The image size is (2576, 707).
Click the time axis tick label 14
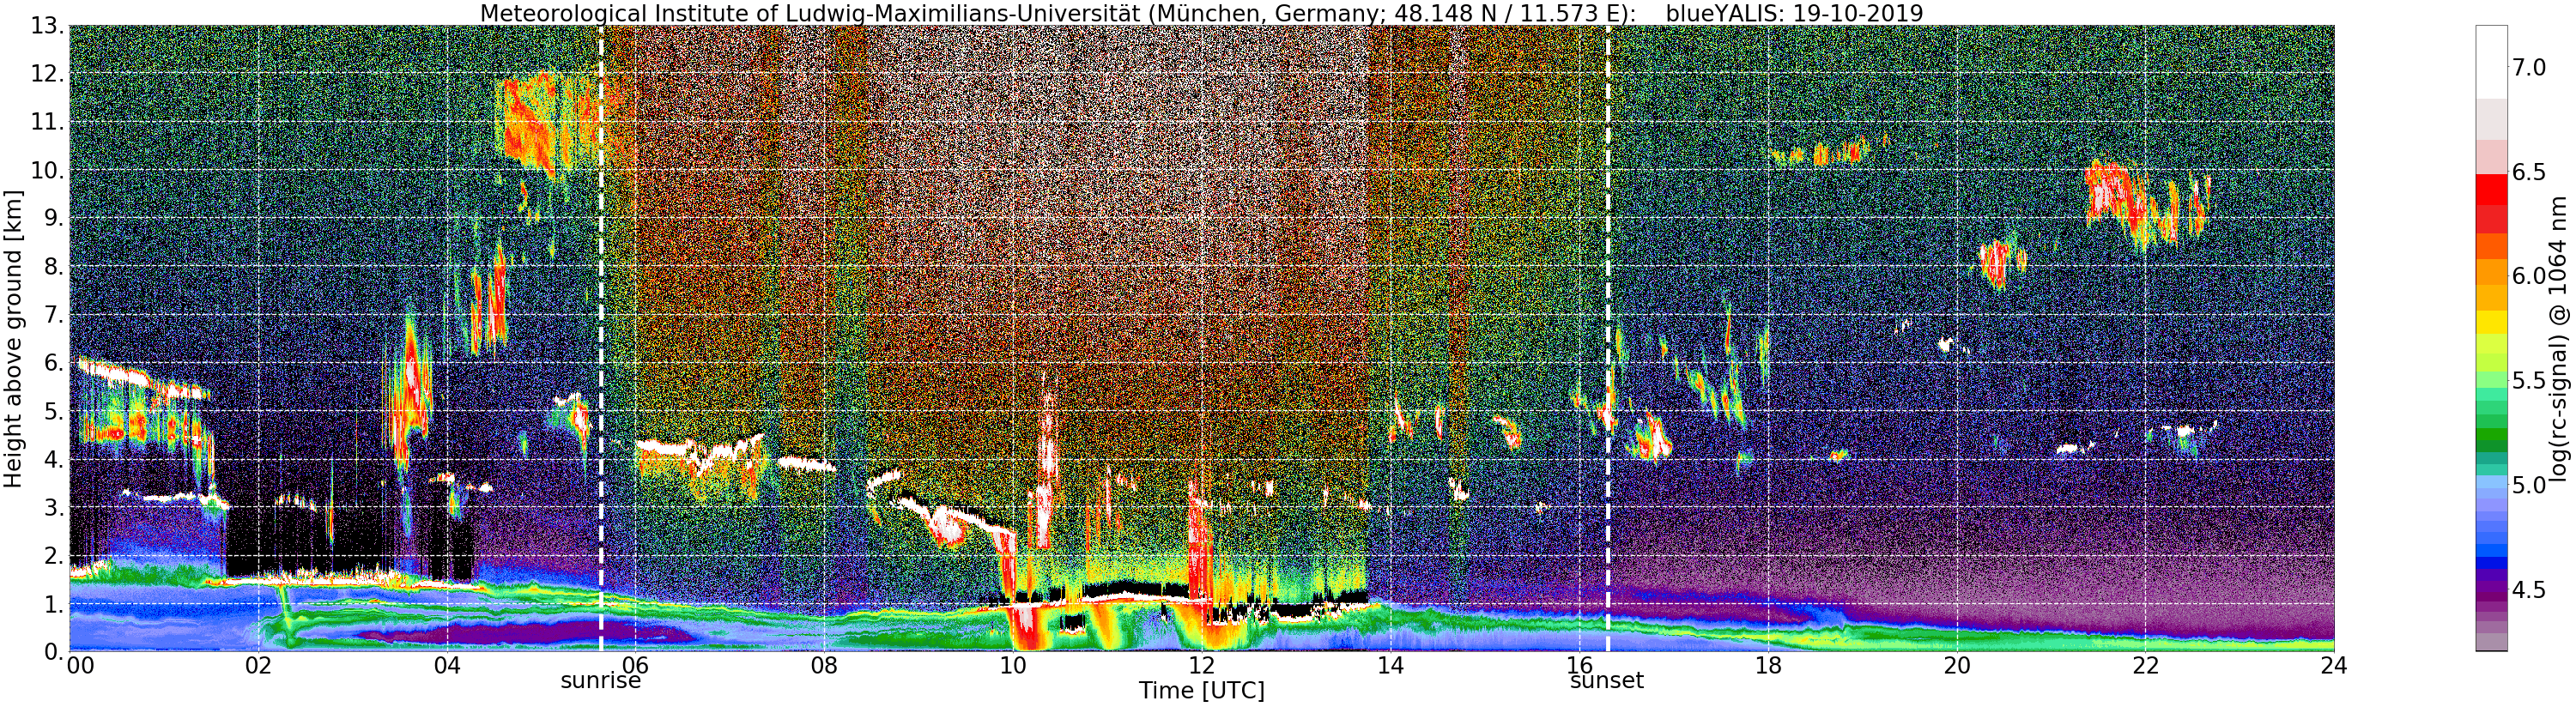click(1390, 666)
